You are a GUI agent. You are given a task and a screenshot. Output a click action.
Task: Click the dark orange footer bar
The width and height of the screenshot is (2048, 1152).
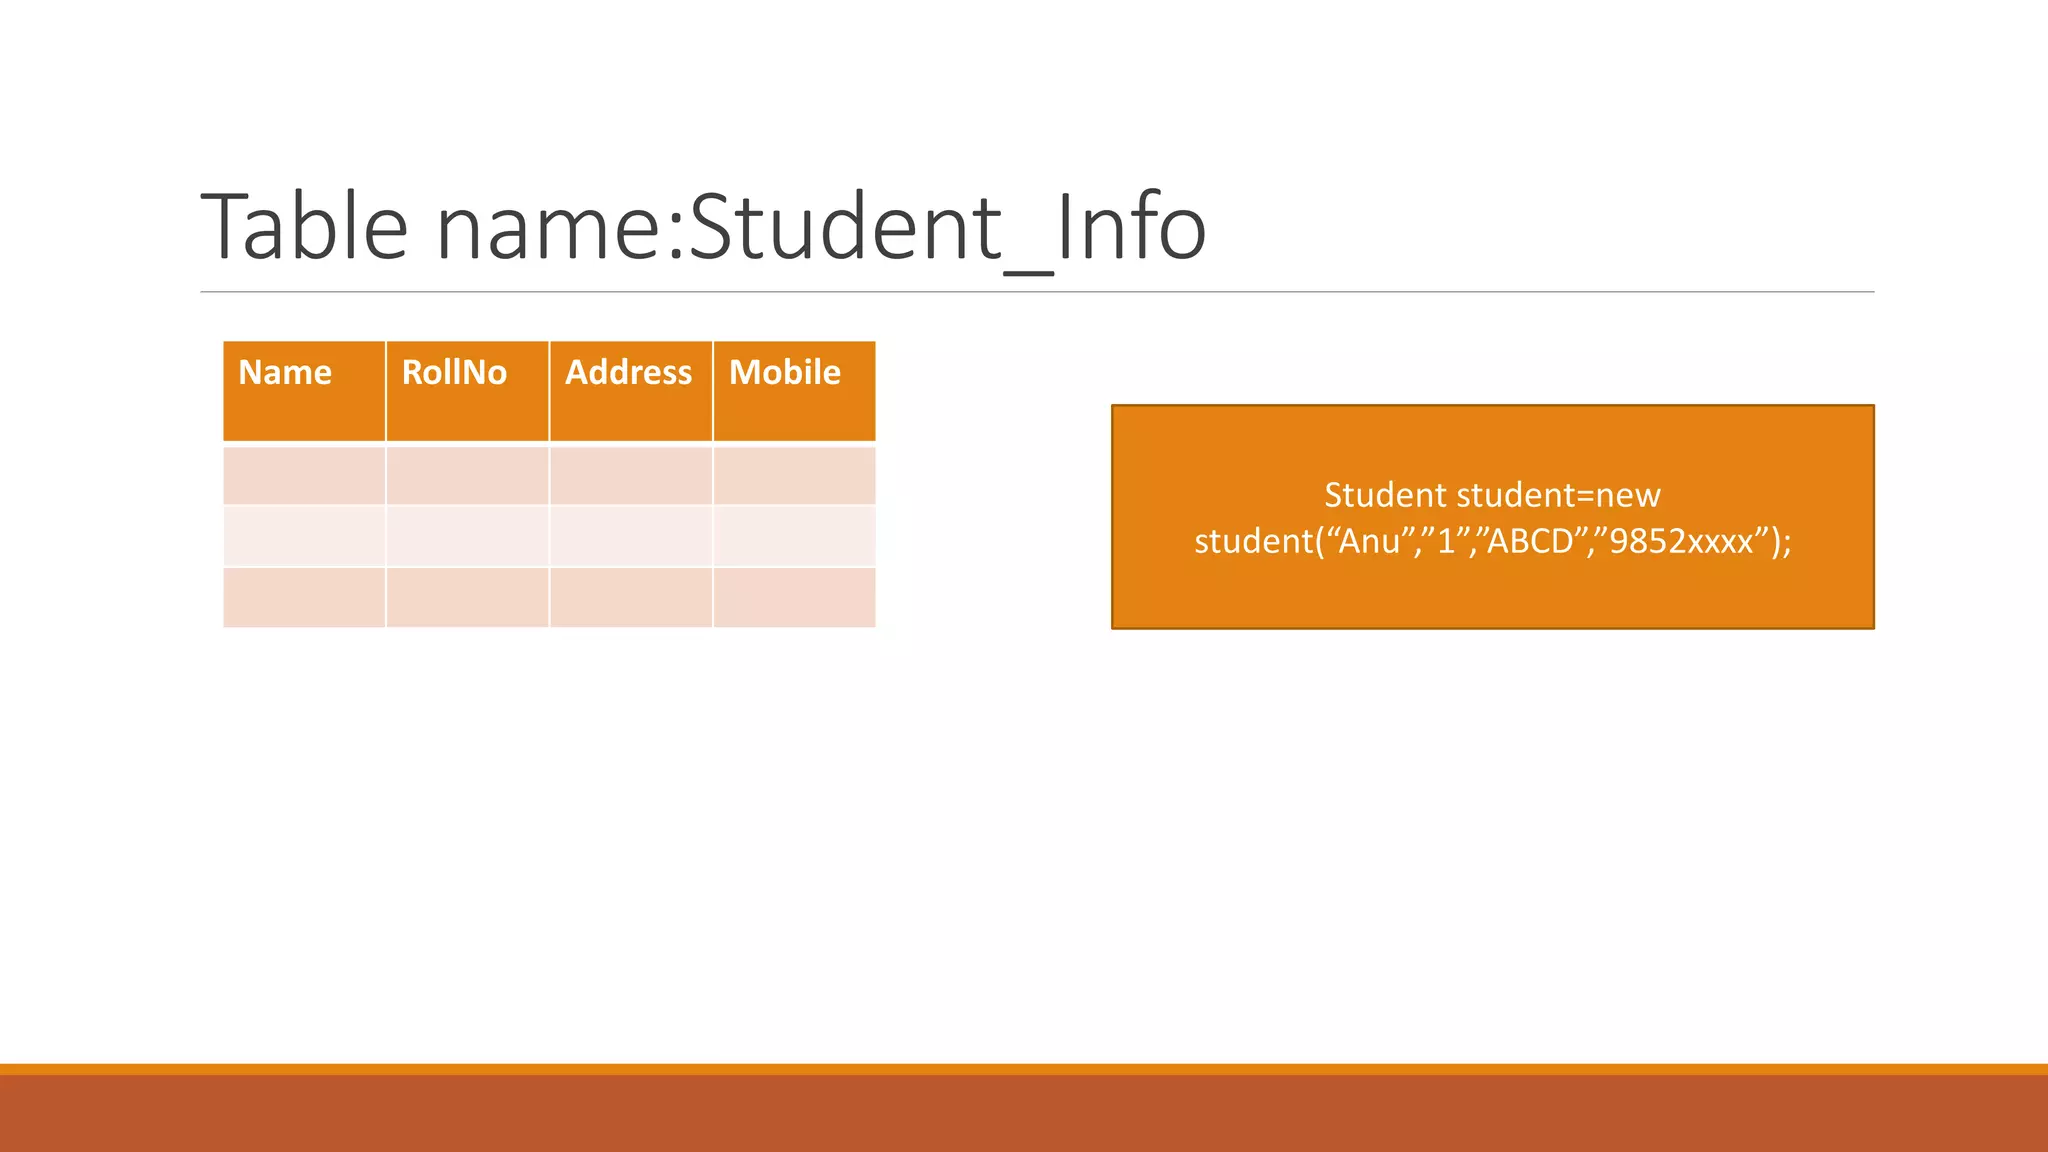coord(1024,1112)
